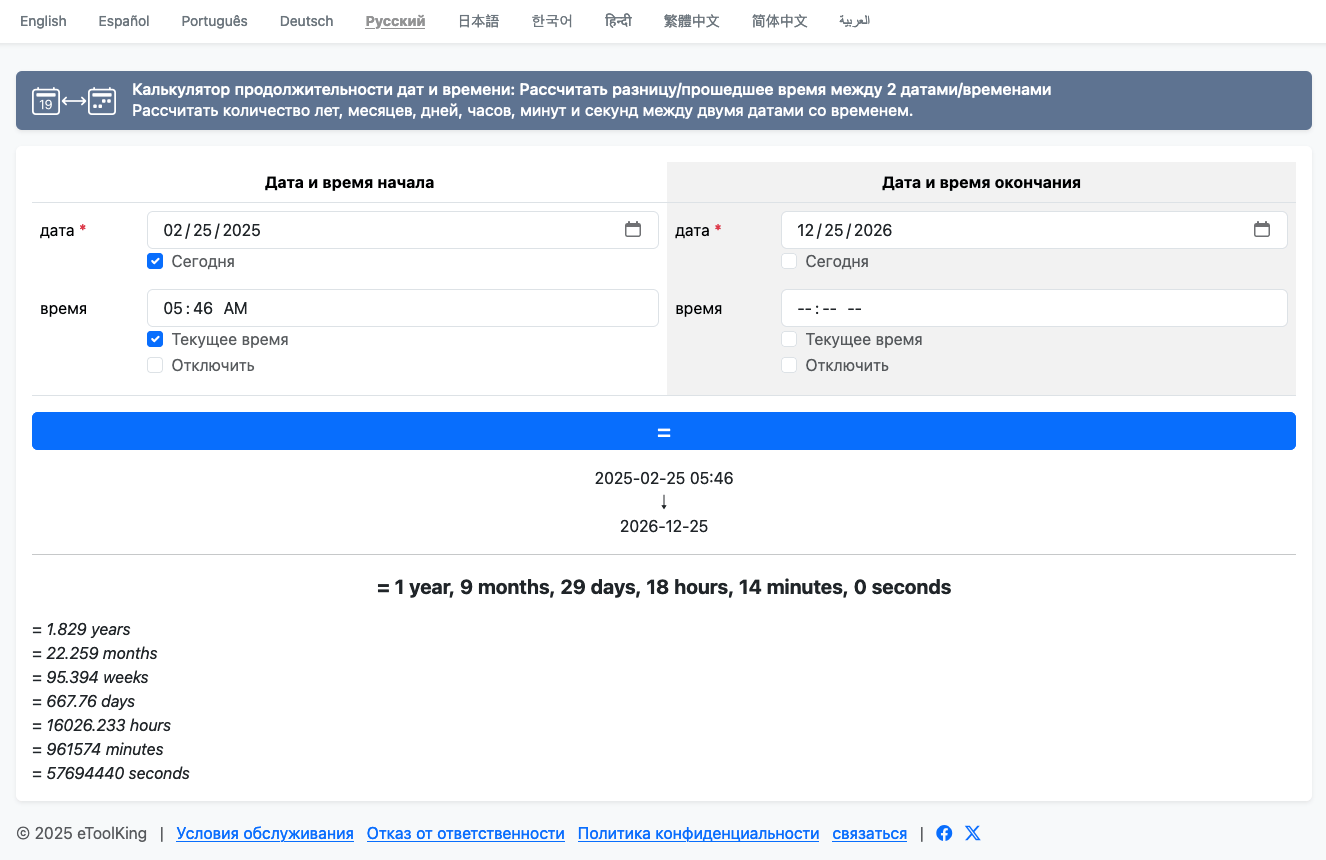Image resolution: width=1326 pixels, height=860 pixels.
Task: Switch language to English
Action: click(43, 21)
